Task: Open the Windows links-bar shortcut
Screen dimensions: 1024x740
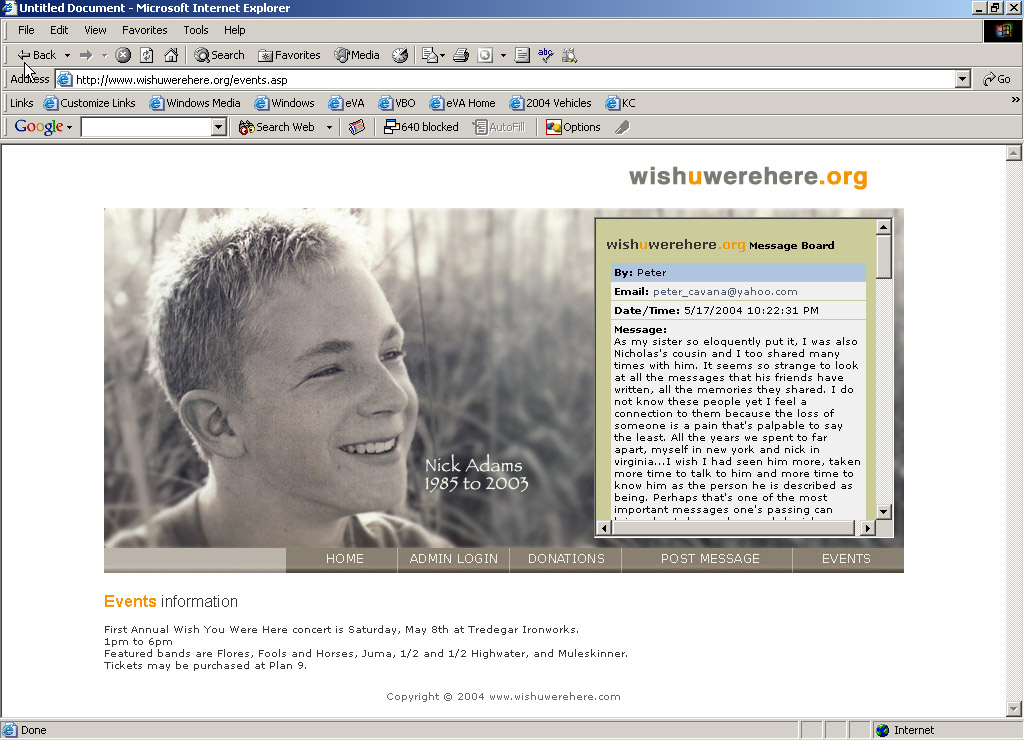Action: pos(284,103)
